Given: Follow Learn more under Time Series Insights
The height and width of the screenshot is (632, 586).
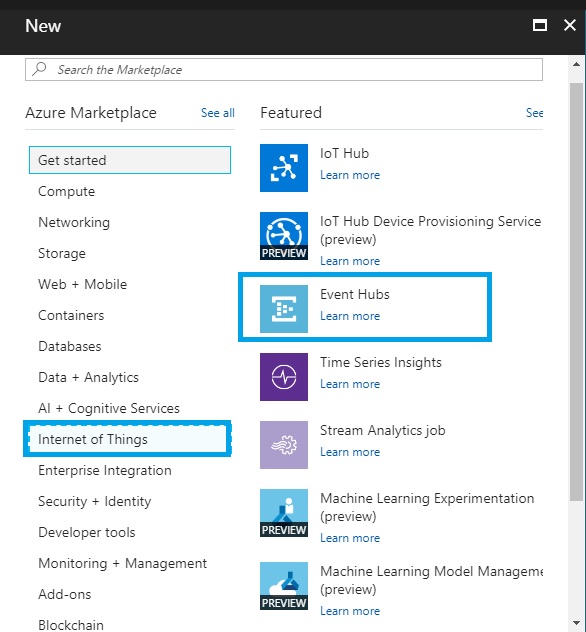Looking at the screenshot, I should click(x=350, y=384).
